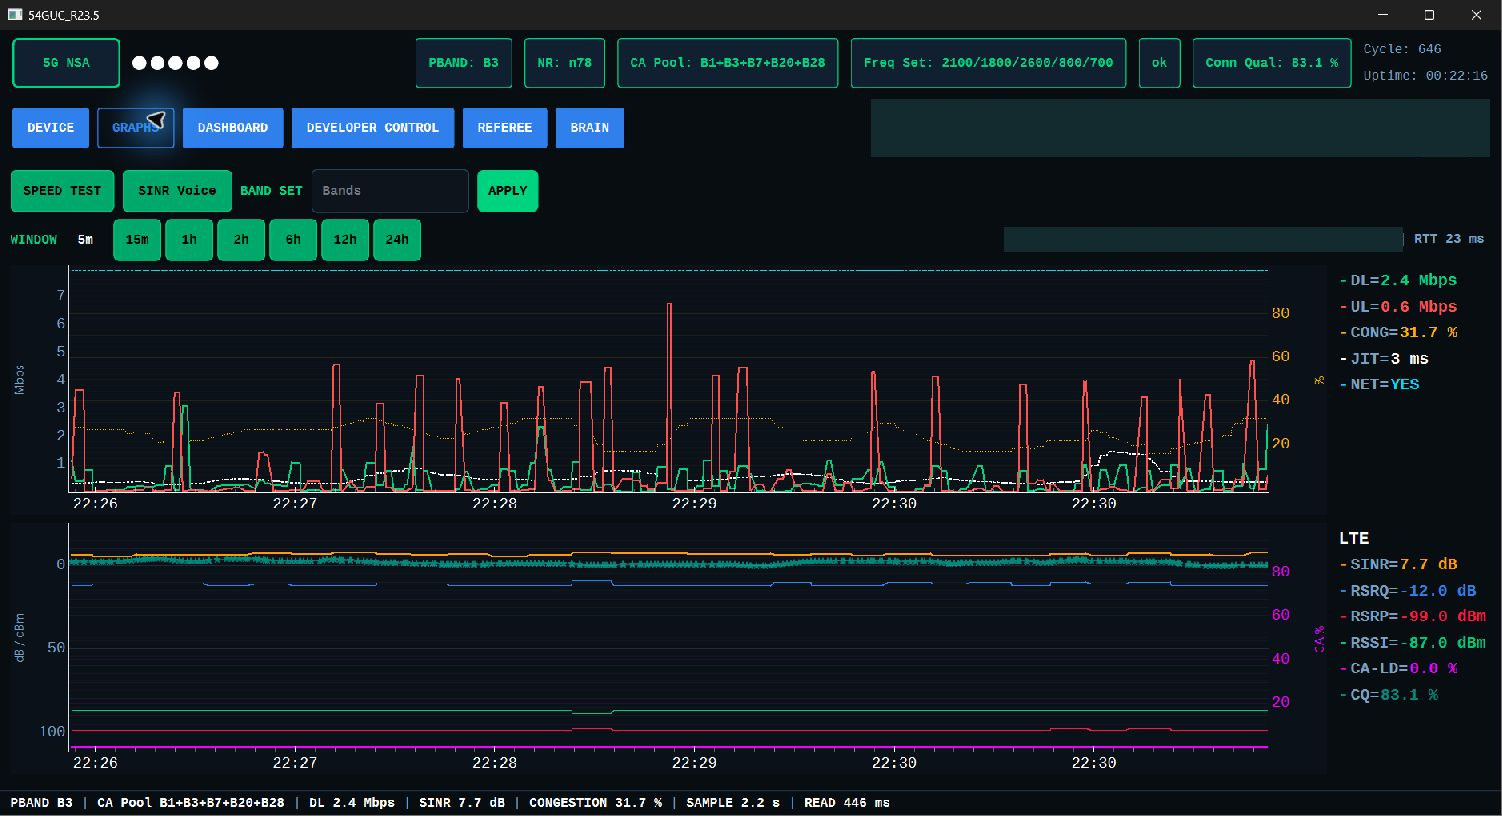
Task: Select the 2h time window
Action: coord(241,240)
